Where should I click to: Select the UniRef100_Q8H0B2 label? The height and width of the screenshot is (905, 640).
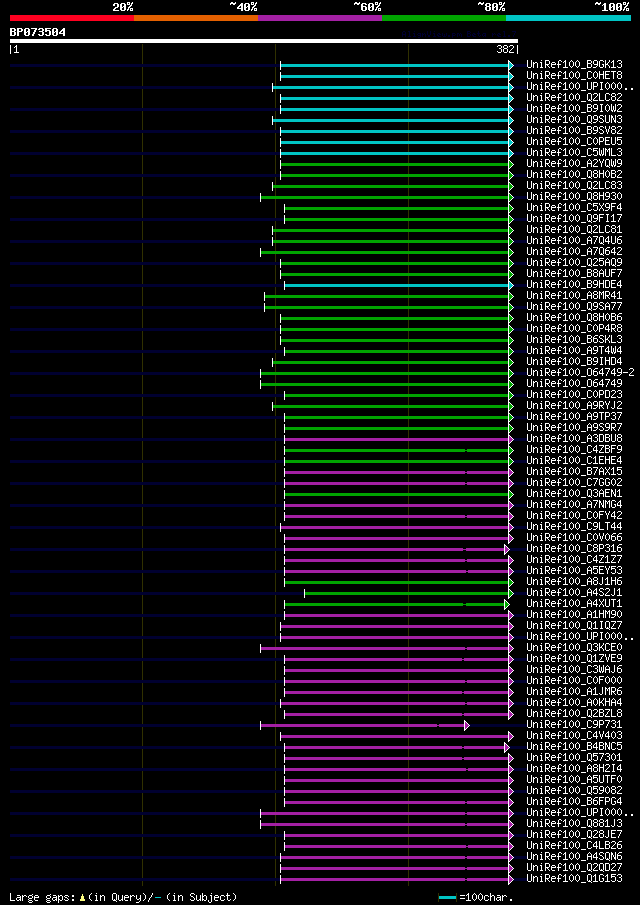pos(574,174)
